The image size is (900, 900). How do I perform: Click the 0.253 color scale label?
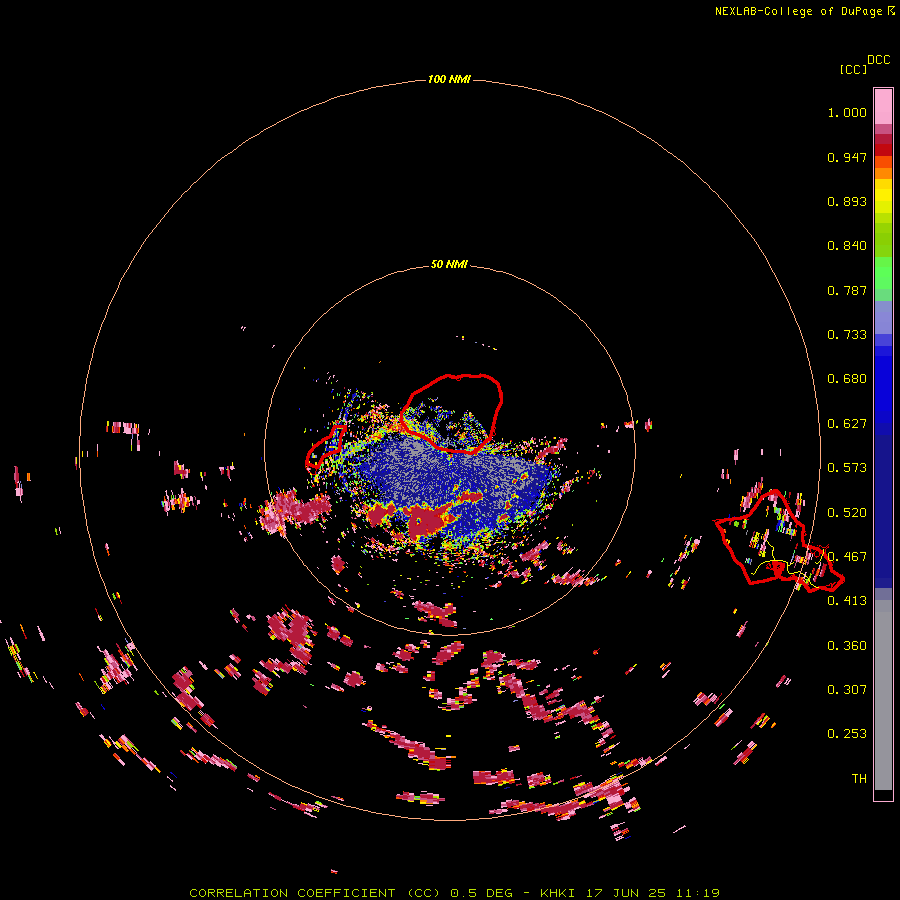click(x=847, y=734)
